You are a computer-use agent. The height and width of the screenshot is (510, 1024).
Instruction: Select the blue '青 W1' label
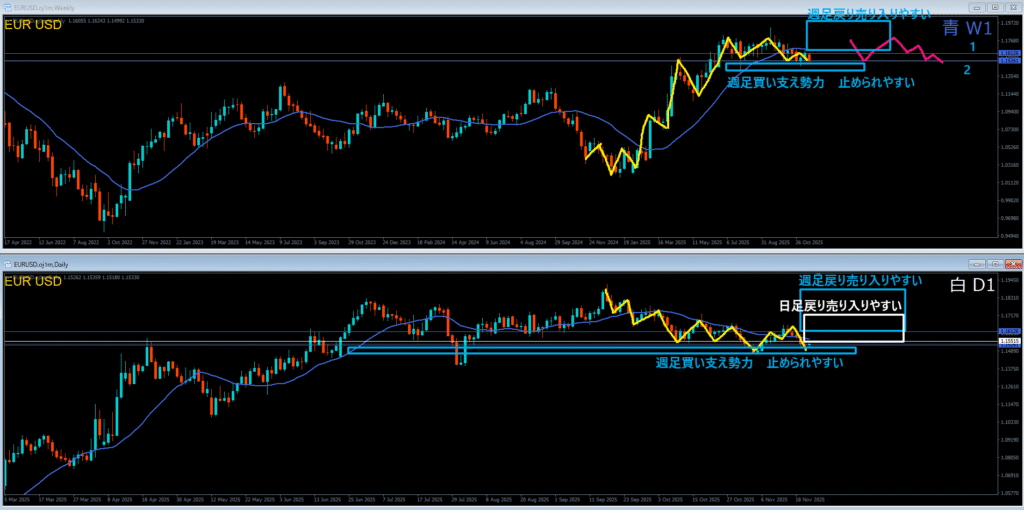968,27
